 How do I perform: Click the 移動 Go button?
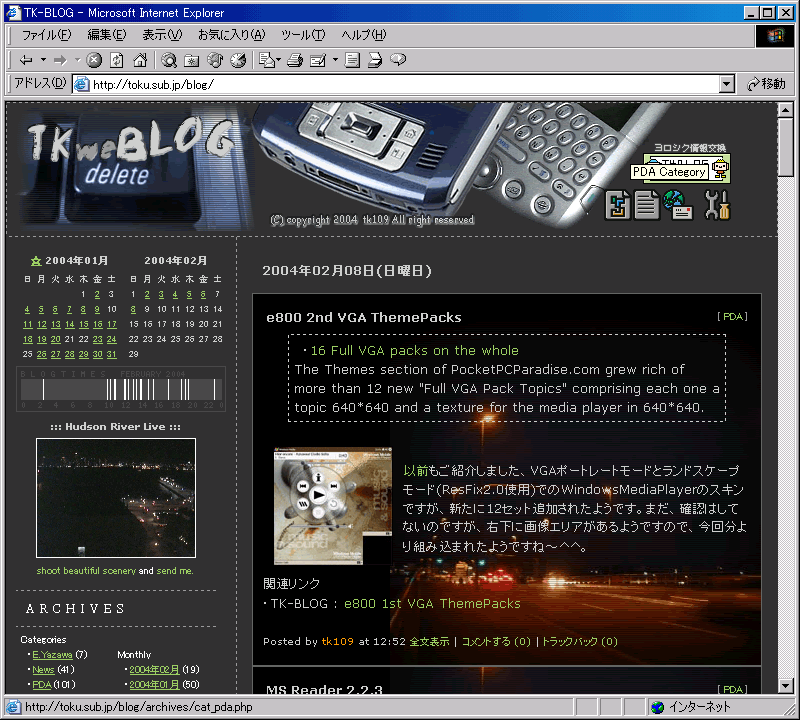coord(766,84)
